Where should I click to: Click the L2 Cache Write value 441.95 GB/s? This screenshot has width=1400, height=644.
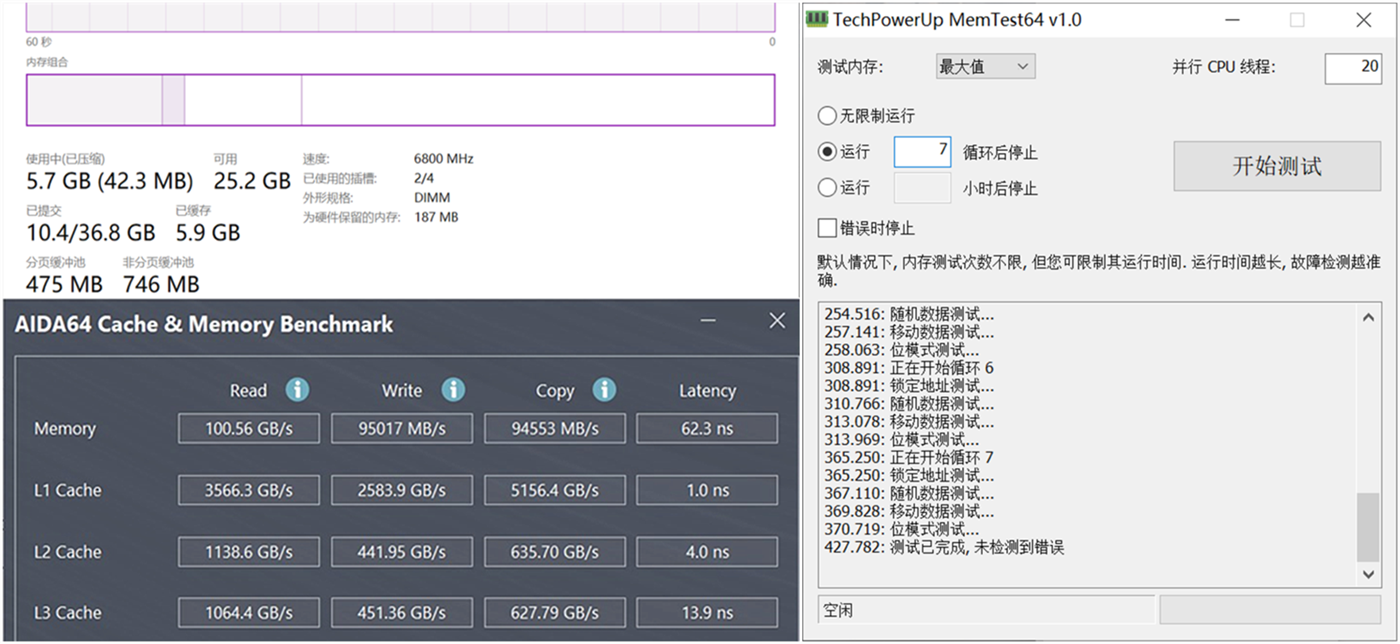coord(402,551)
